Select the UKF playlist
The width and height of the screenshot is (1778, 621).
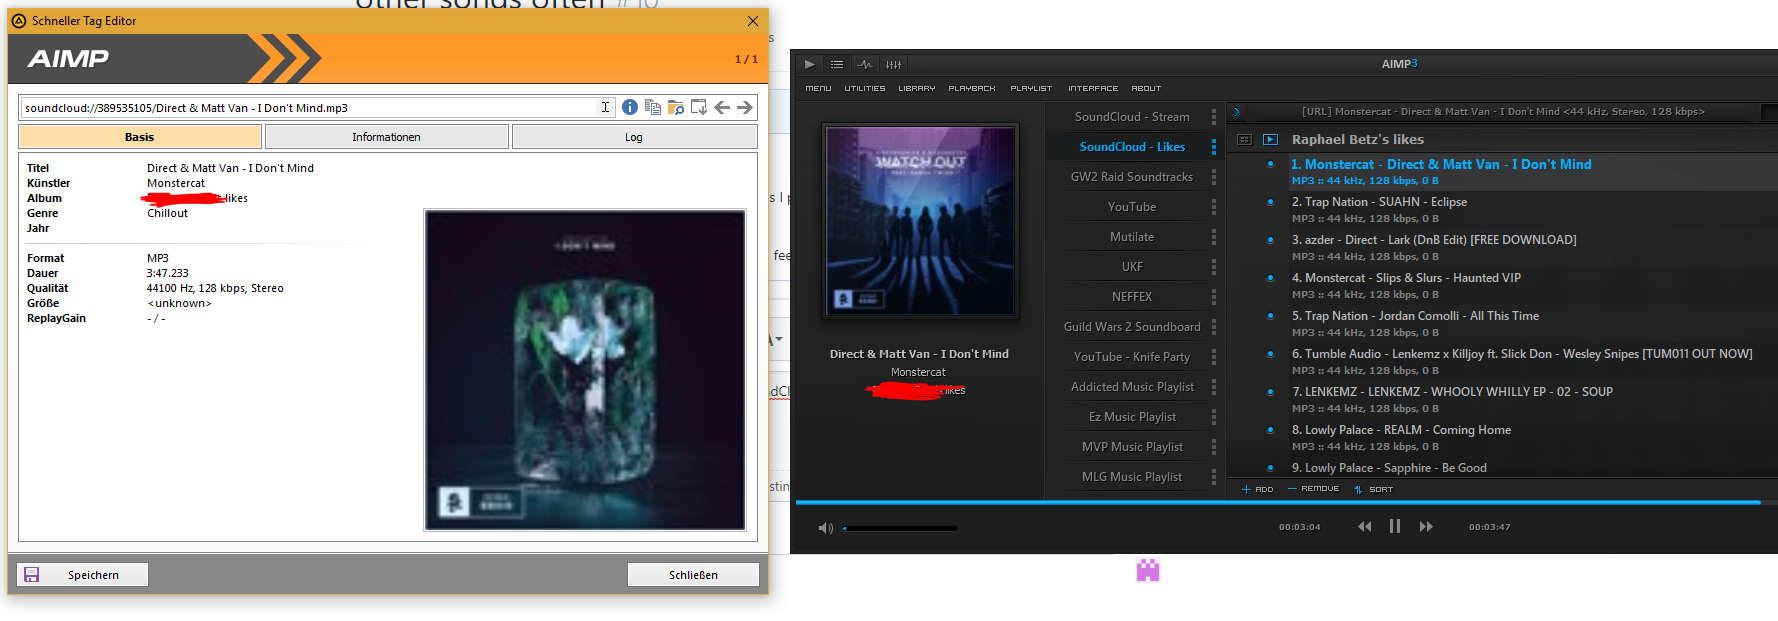[x=1132, y=267]
